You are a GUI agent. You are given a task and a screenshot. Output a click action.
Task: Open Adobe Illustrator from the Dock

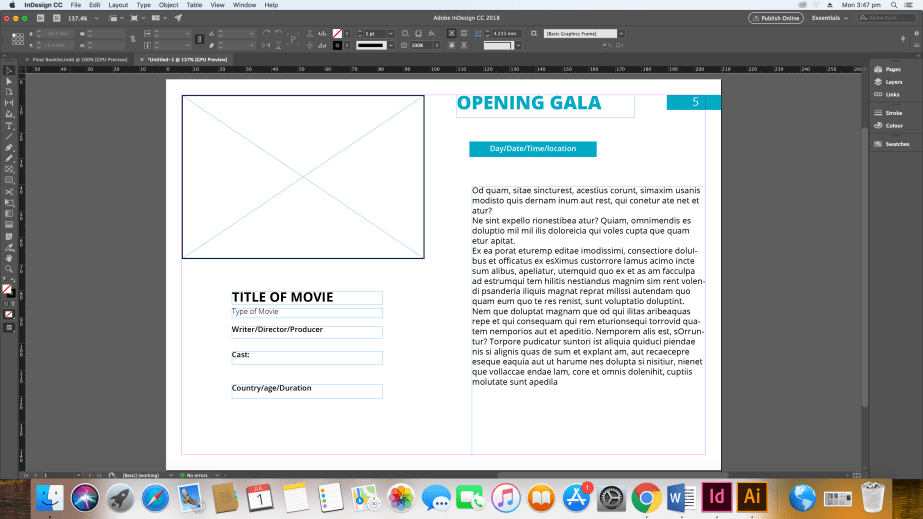click(752, 497)
